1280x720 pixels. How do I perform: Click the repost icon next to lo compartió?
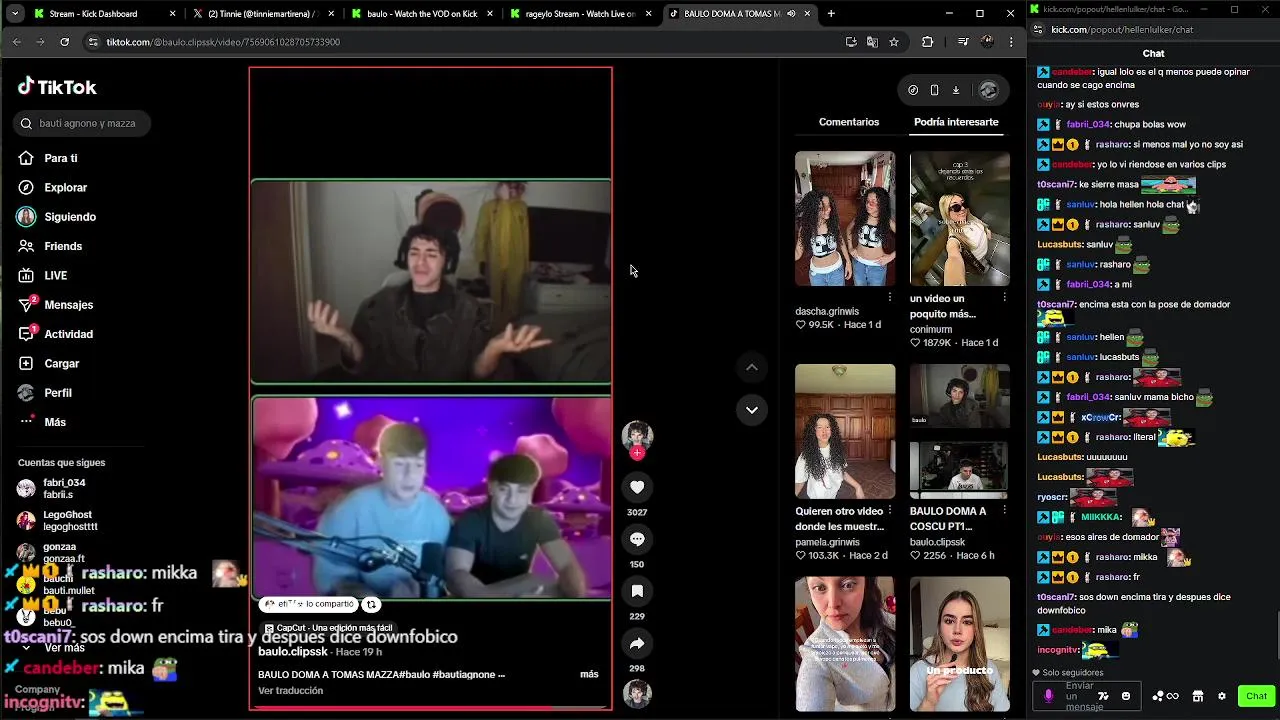pyautogui.click(x=371, y=604)
